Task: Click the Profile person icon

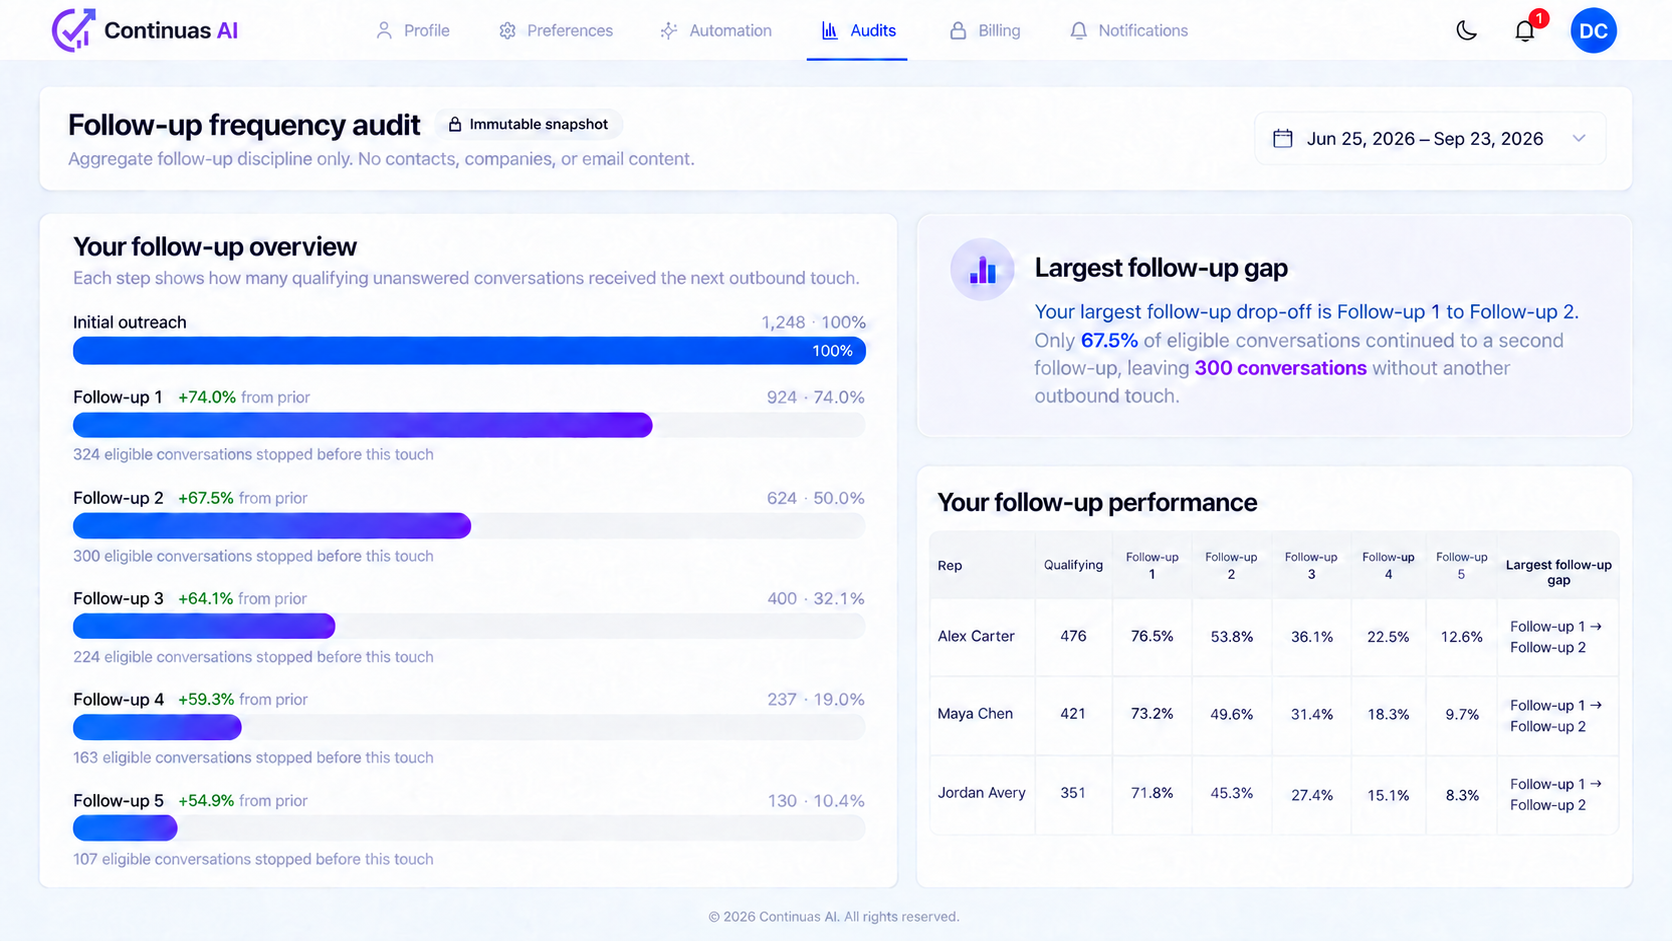Action: pyautogui.click(x=384, y=31)
